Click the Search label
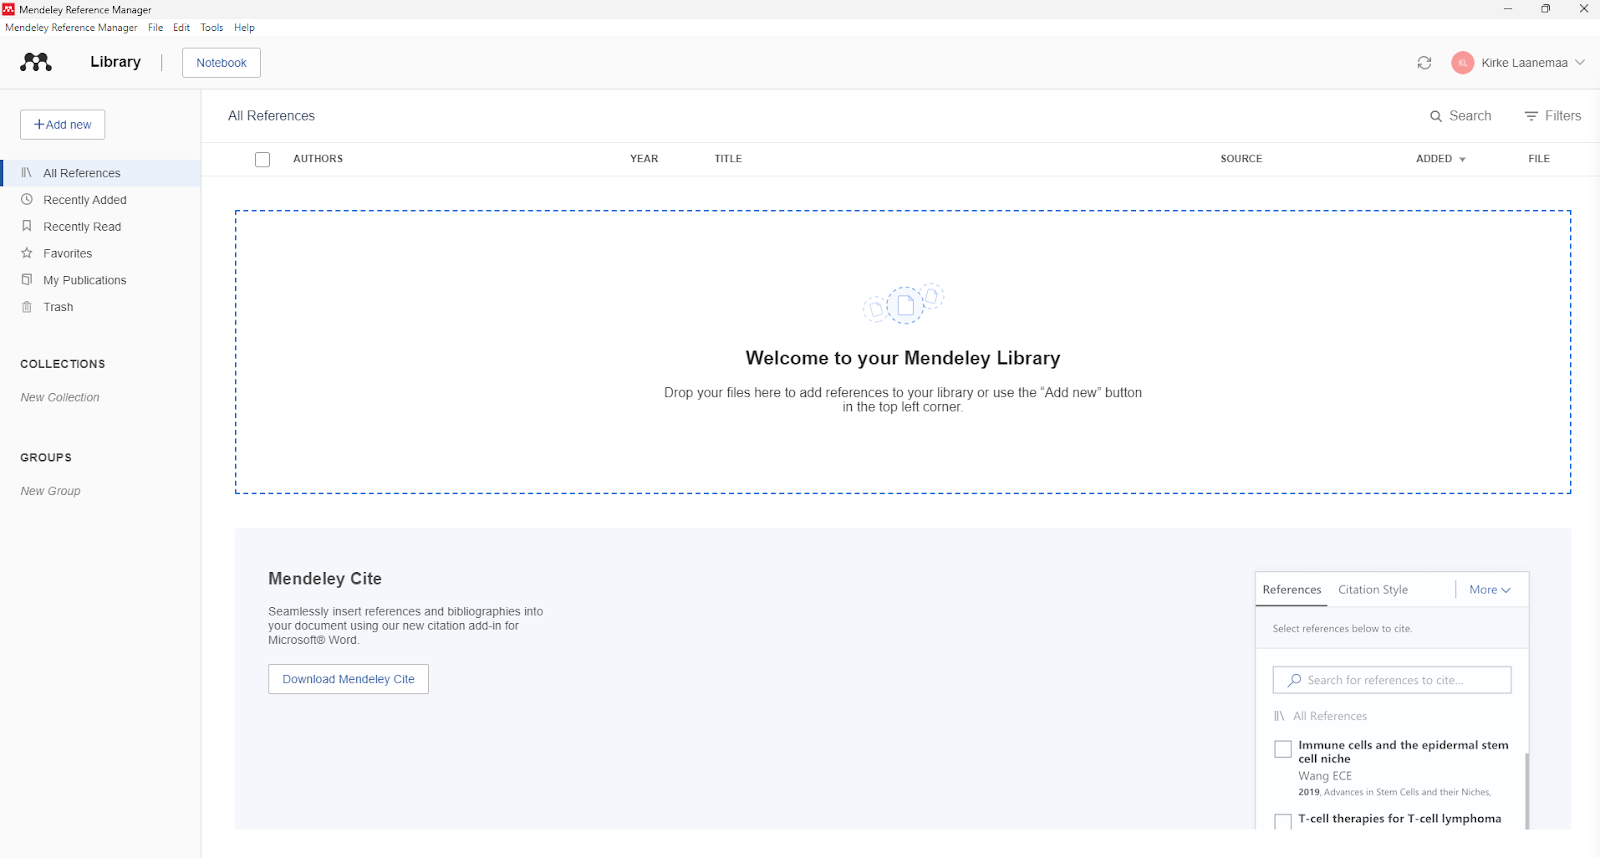 pyautogui.click(x=1470, y=116)
